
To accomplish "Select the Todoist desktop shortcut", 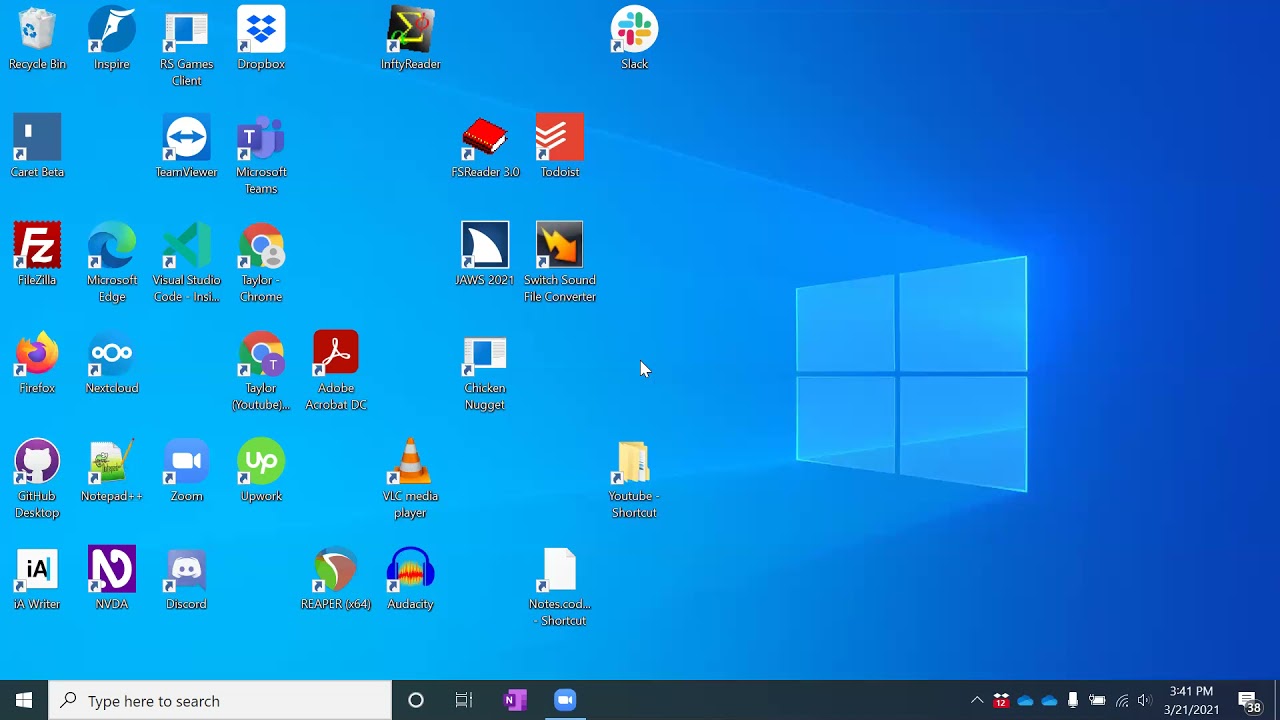I will point(559,148).
